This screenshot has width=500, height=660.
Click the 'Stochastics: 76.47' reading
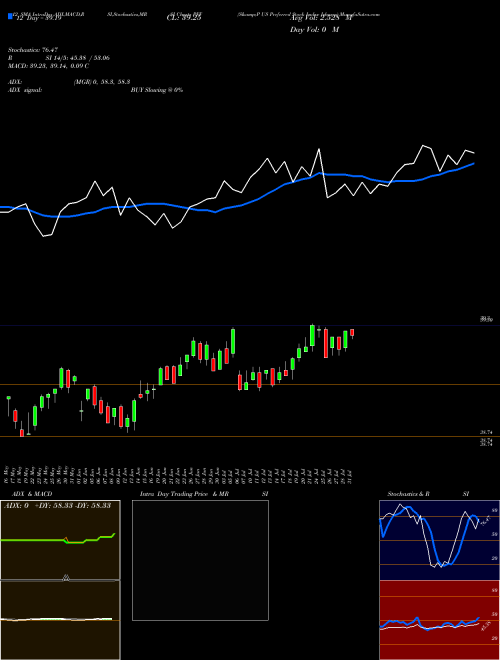[x=32, y=50]
